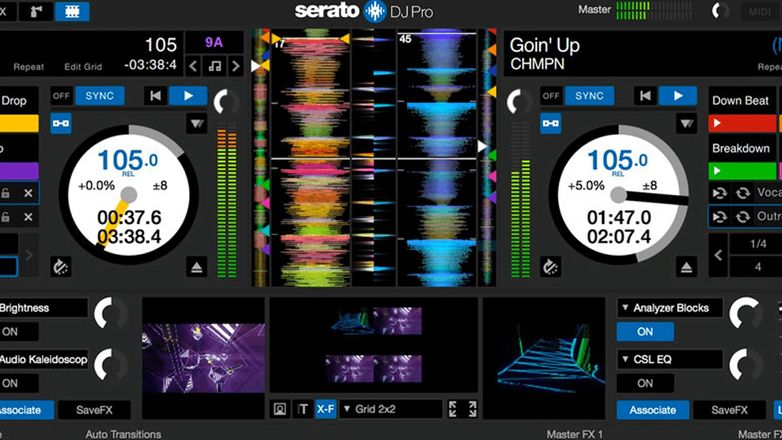The image size is (782, 440).
Task: Open Analyzer Blocks effect dropdown
Action: click(670, 308)
